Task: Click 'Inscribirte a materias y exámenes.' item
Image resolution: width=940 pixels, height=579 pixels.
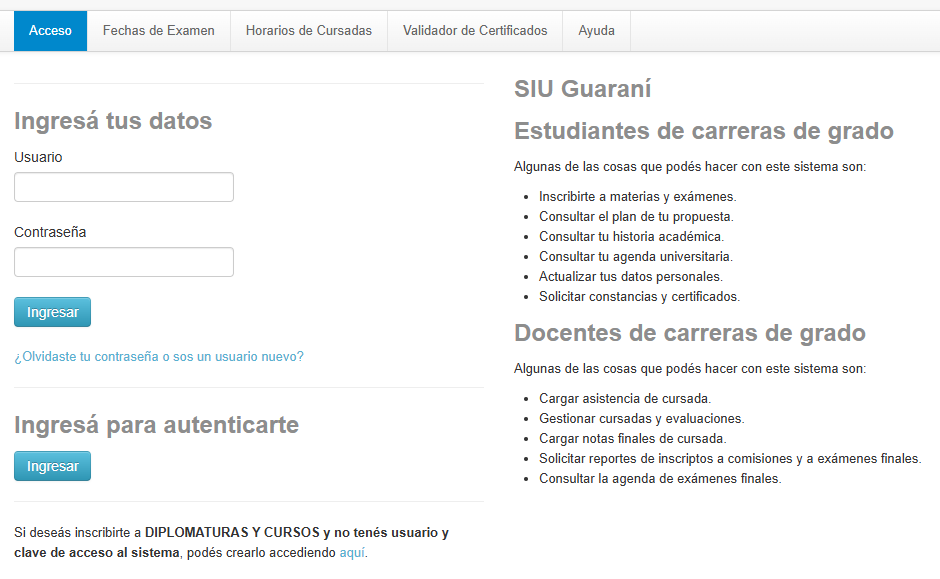Action: pyautogui.click(x=638, y=197)
